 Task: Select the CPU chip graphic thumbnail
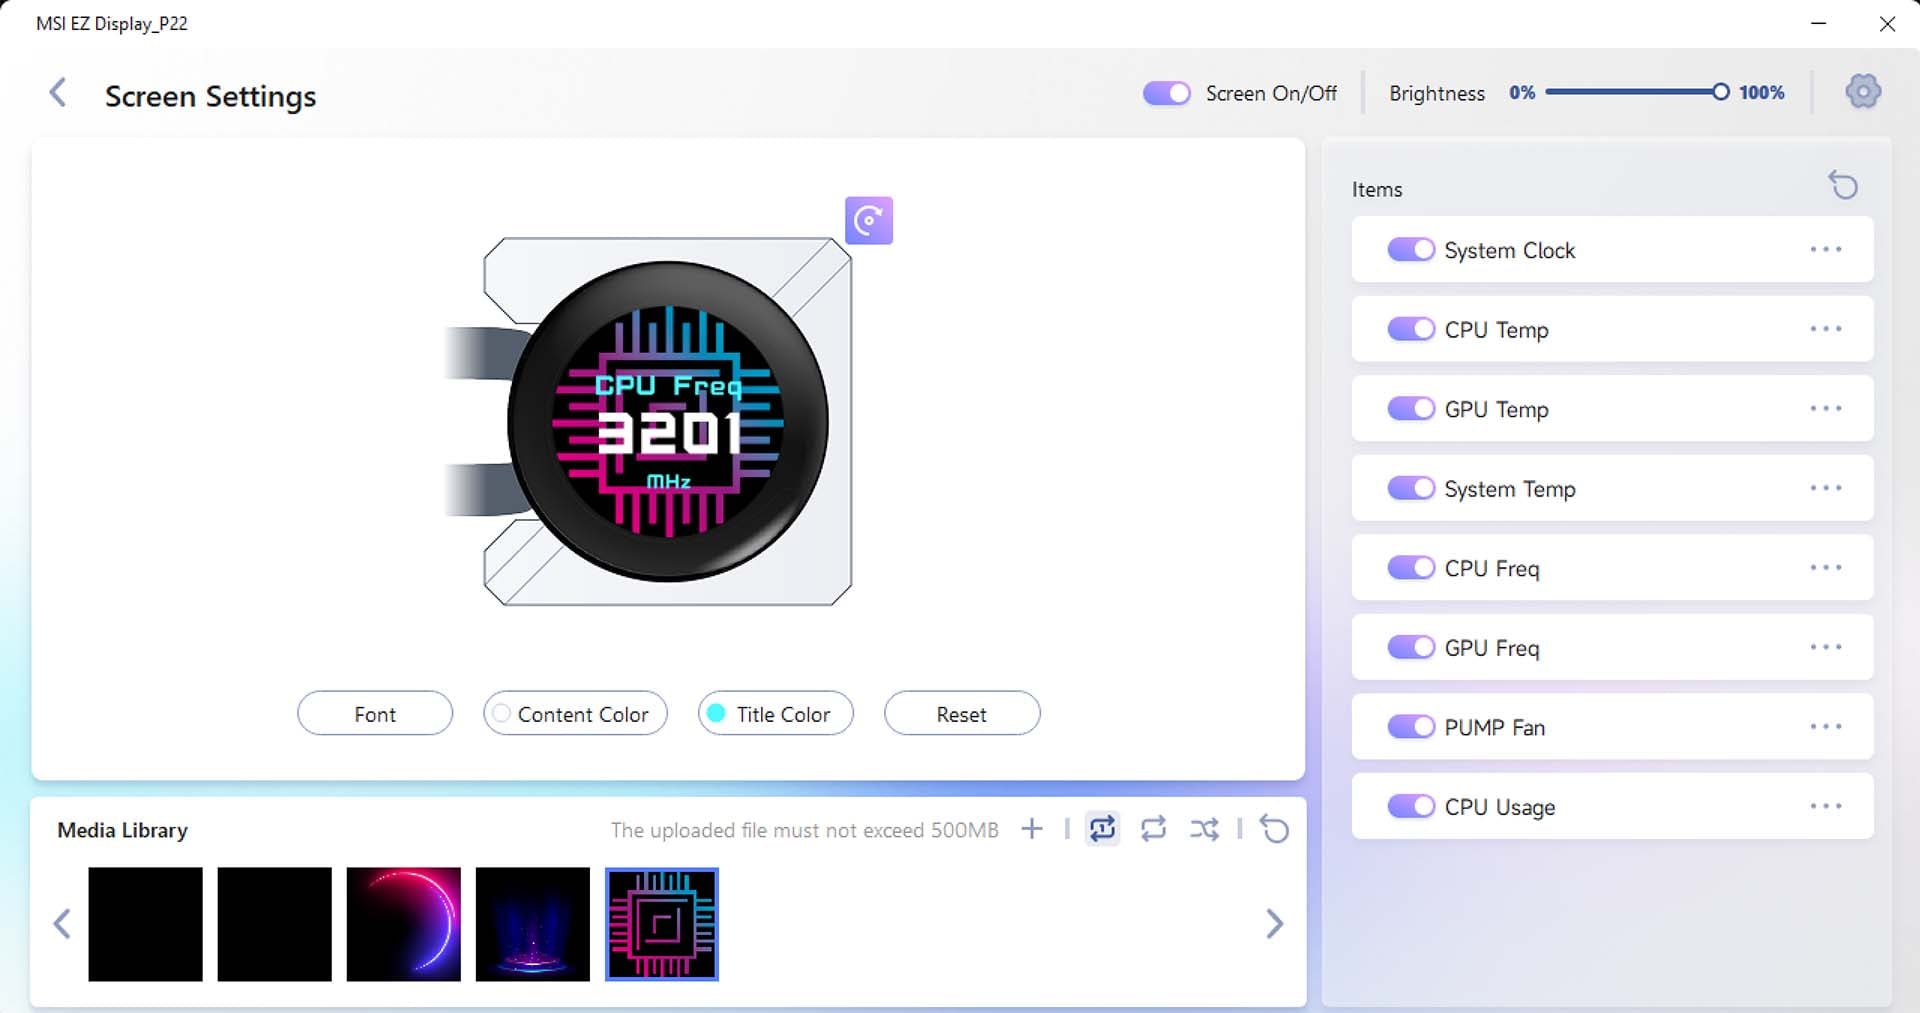[662, 924]
